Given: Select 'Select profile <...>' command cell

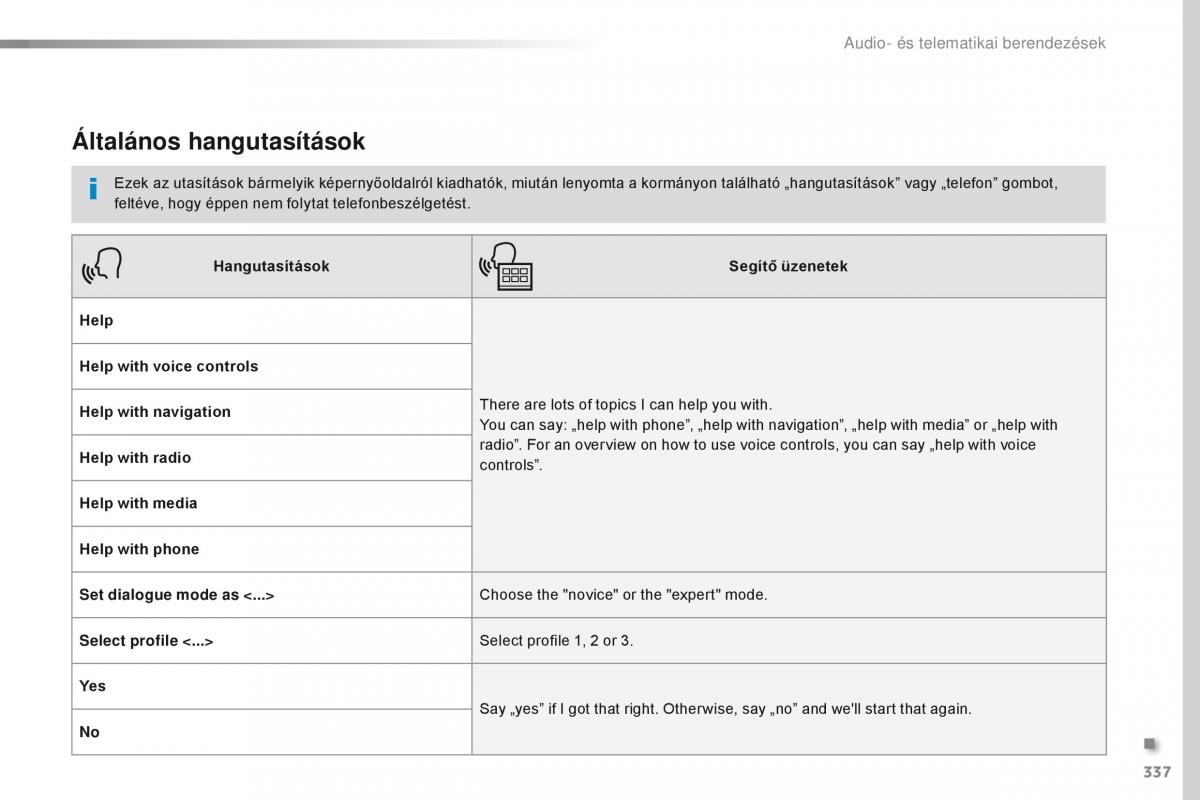Looking at the screenshot, I should [272, 641].
